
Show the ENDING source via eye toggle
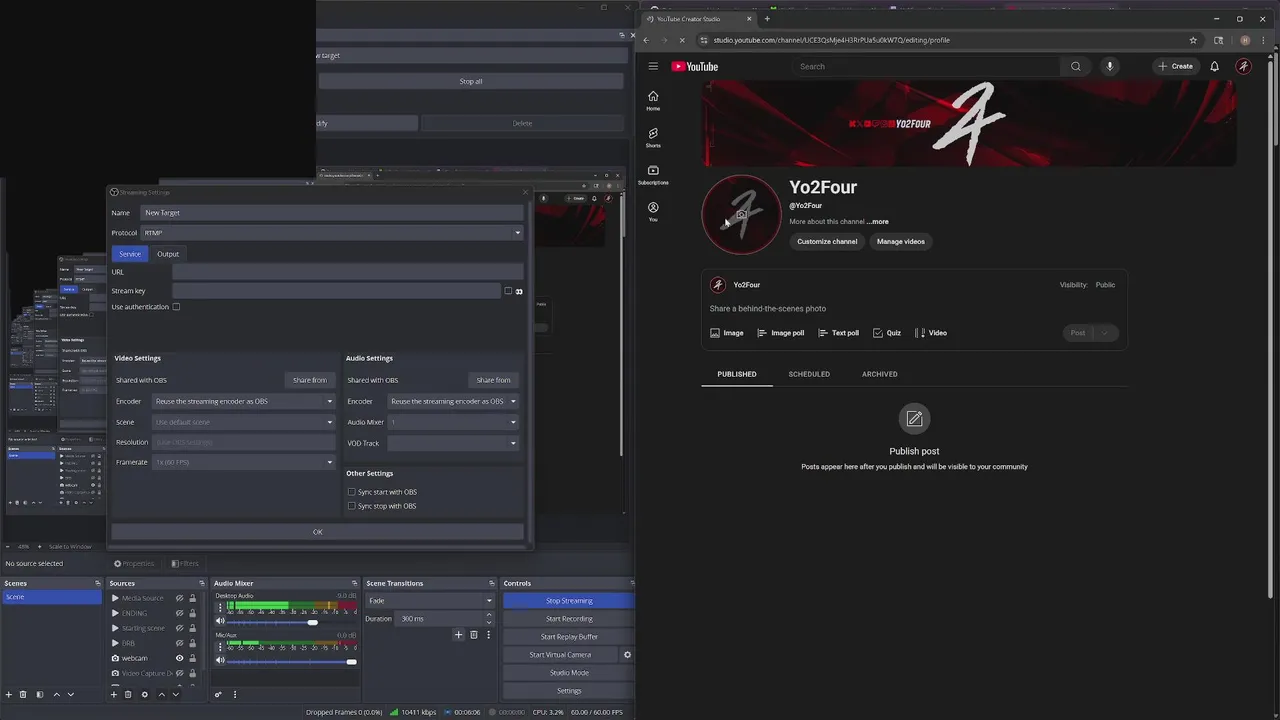179,613
